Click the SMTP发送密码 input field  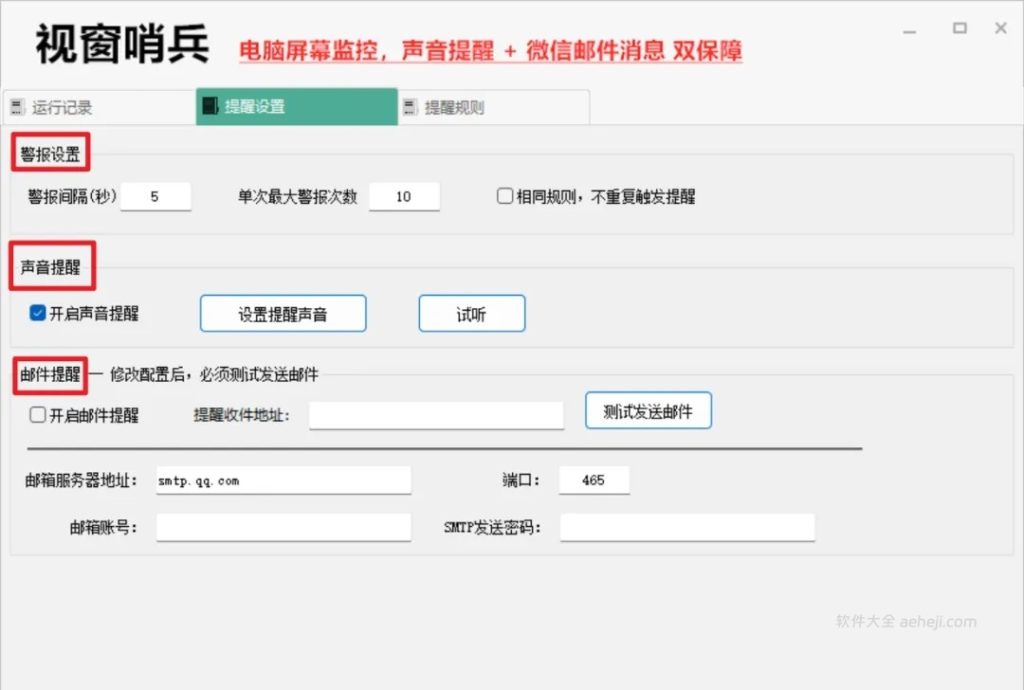[x=687, y=527]
